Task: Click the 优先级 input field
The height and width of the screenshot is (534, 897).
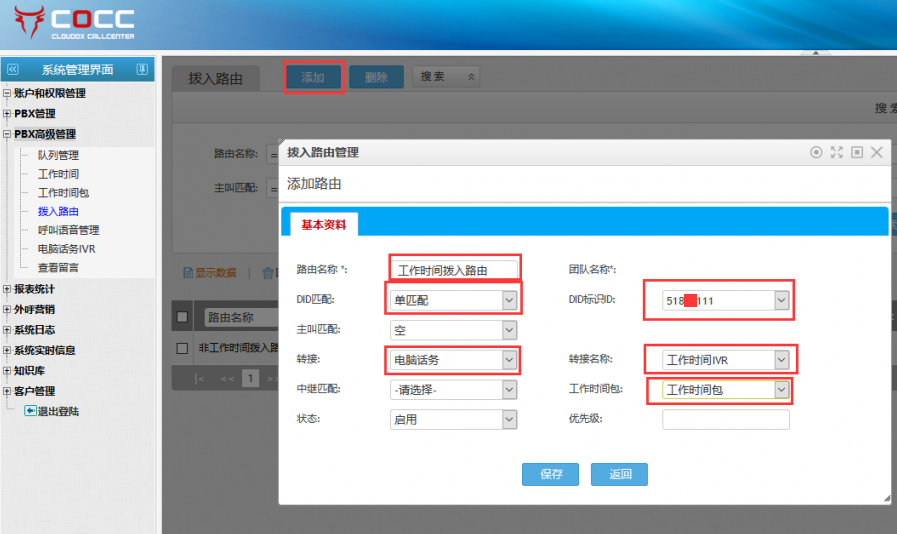Action: [725, 419]
